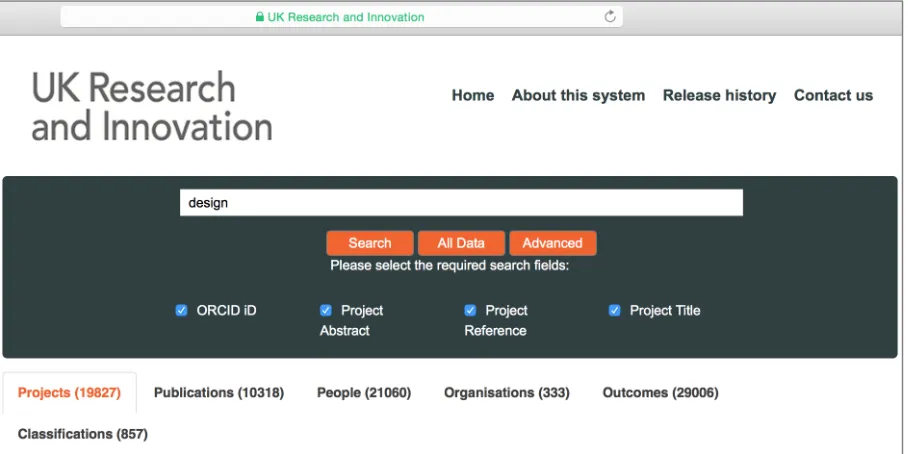View Release history

[719, 96]
